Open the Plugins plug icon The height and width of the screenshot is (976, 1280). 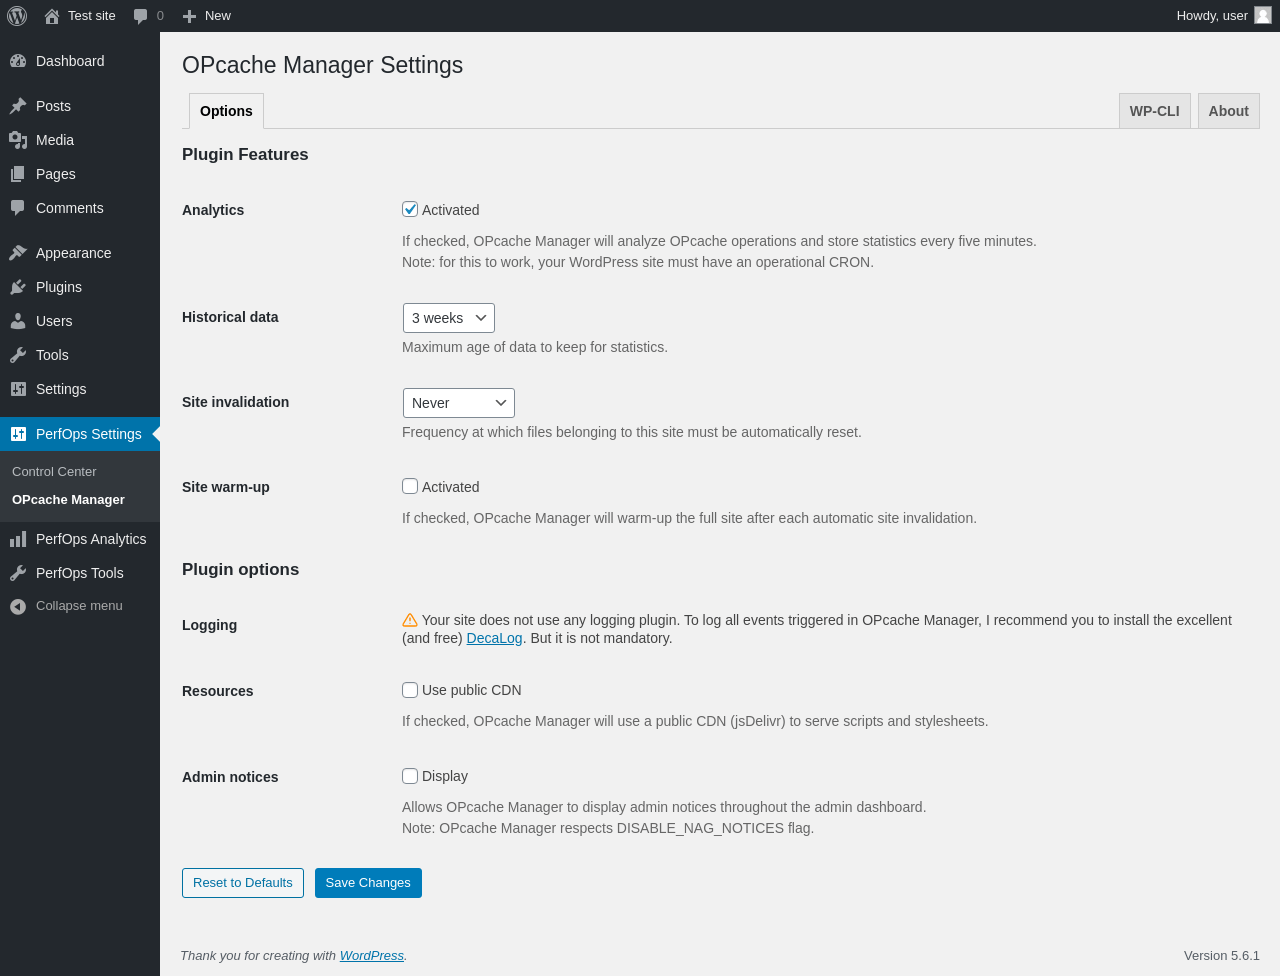tap(18, 287)
